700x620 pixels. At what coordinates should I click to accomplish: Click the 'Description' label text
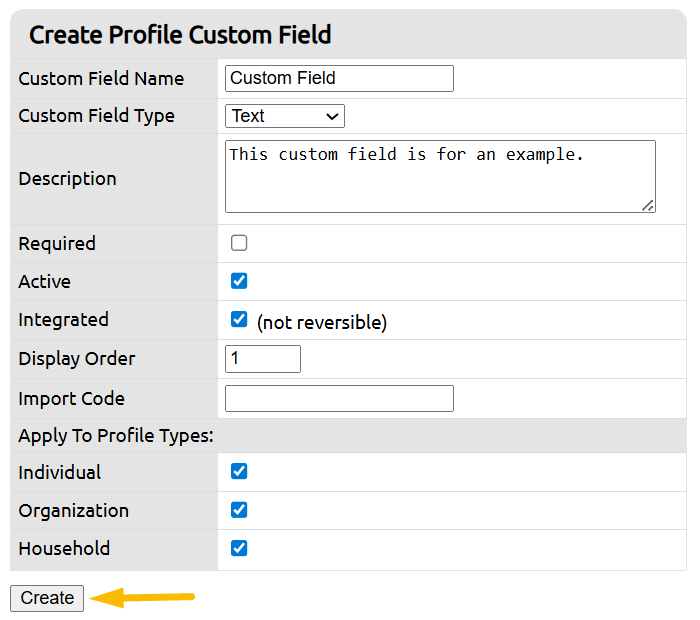67,179
